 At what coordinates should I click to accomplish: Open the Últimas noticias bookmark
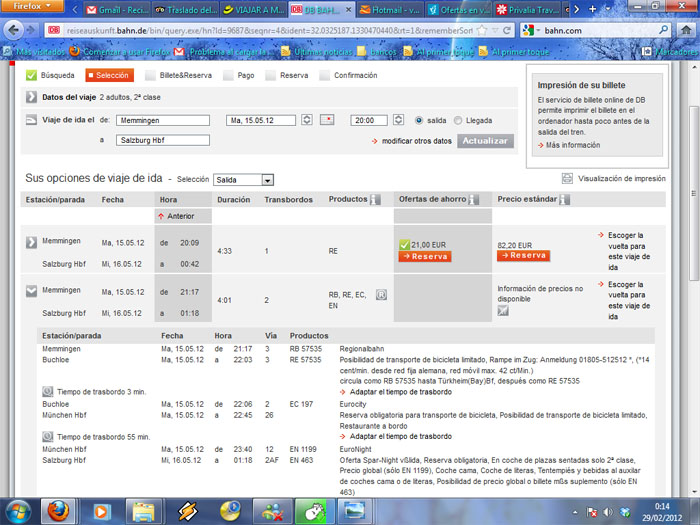point(317,52)
